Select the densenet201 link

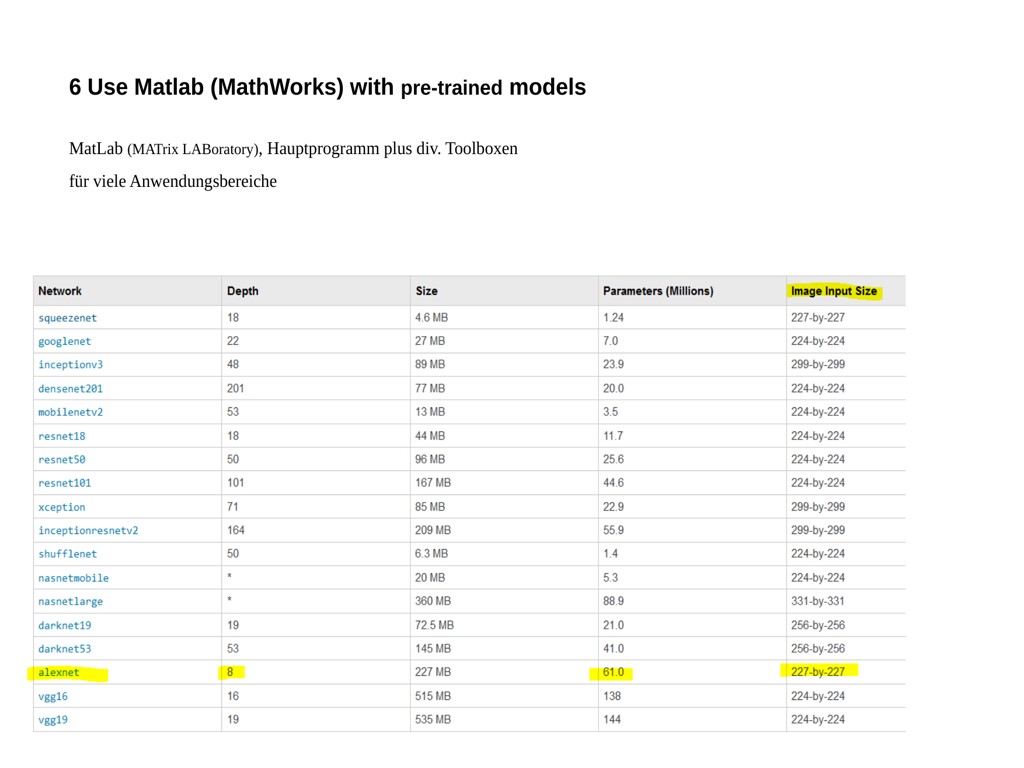coord(70,389)
